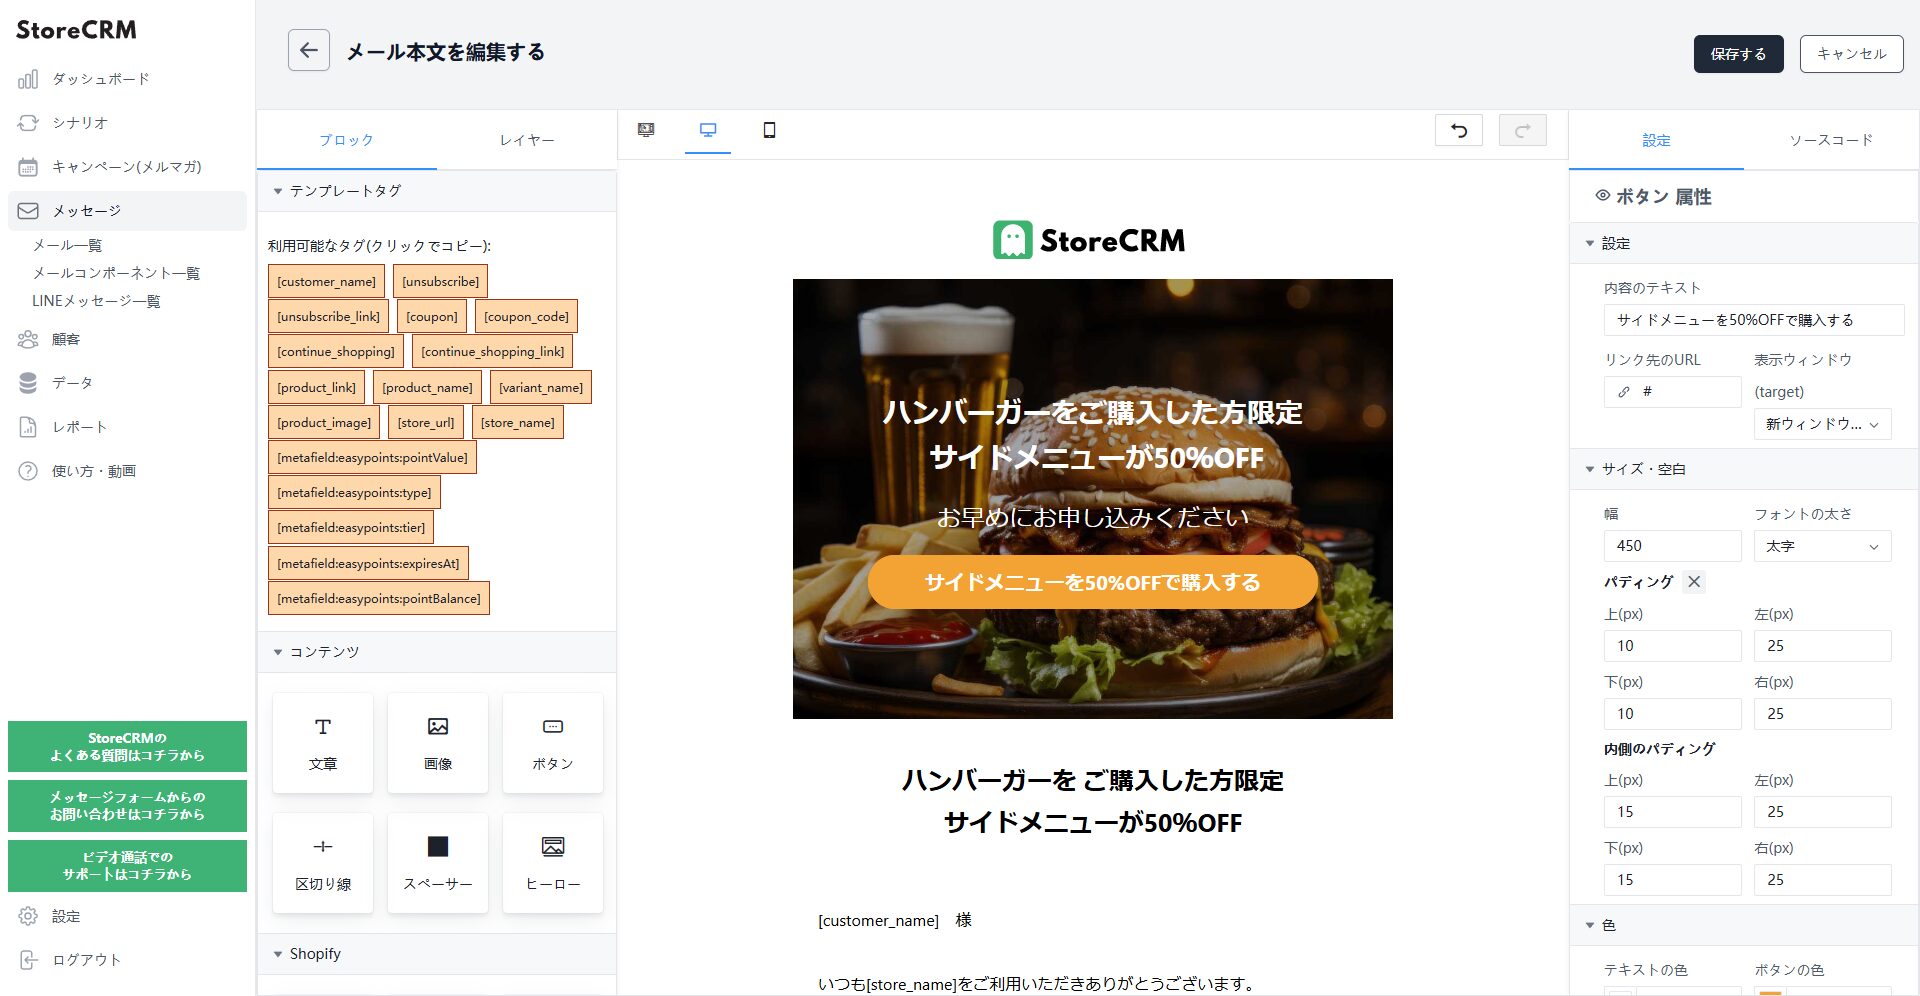Image resolution: width=1920 pixels, height=996 pixels.
Task: Collapse the テンプレートタグ section
Action: pyautogui.click(x=437, y=191)
